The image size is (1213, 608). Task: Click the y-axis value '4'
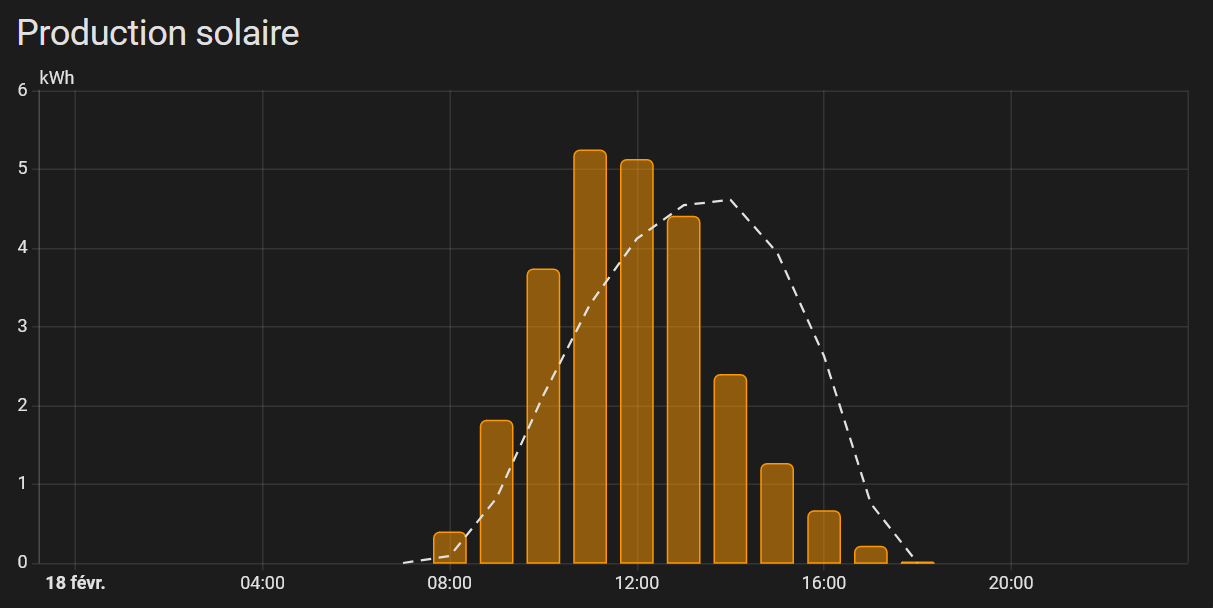[x=22, y=248]
